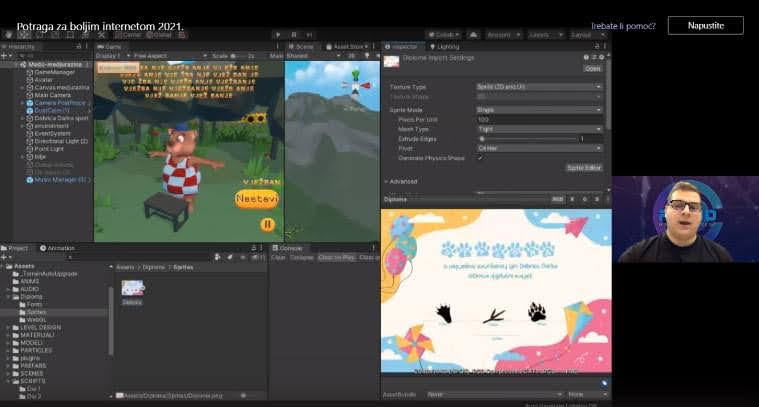Click the scene orientation gizmo
The height and width of the screenshot is (407, 759).
[x=356, y=85]
